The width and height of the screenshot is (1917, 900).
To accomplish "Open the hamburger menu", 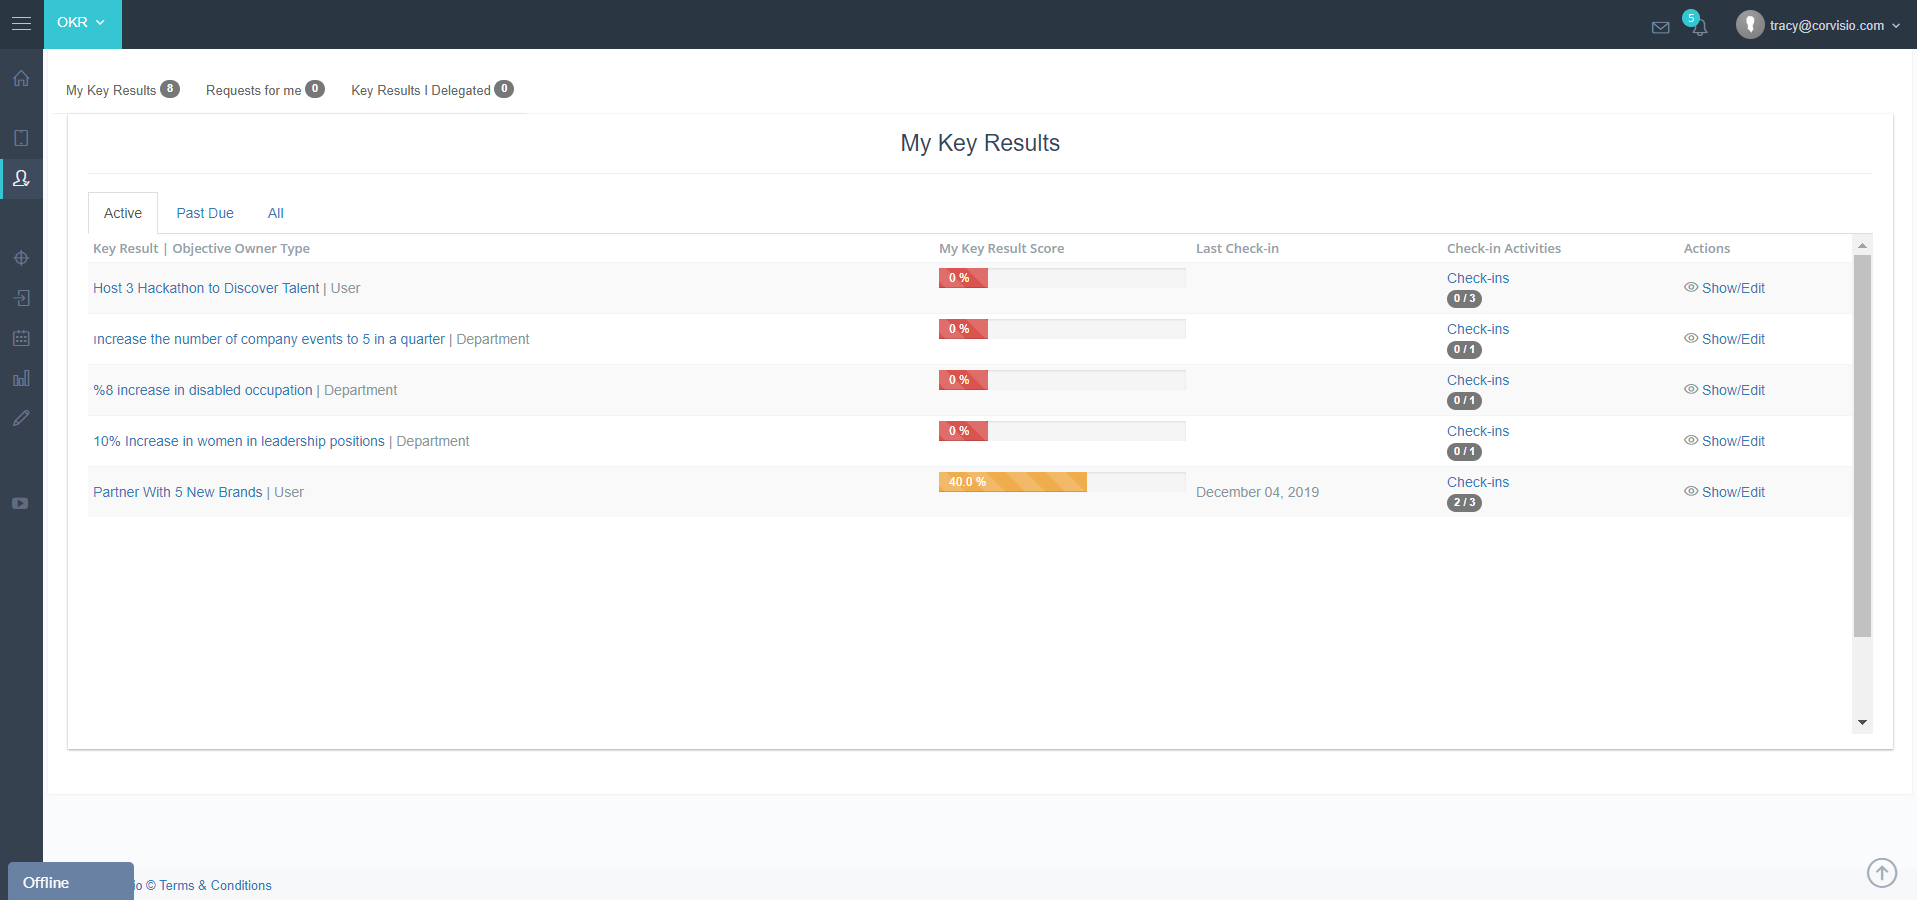I will (21, 23).
